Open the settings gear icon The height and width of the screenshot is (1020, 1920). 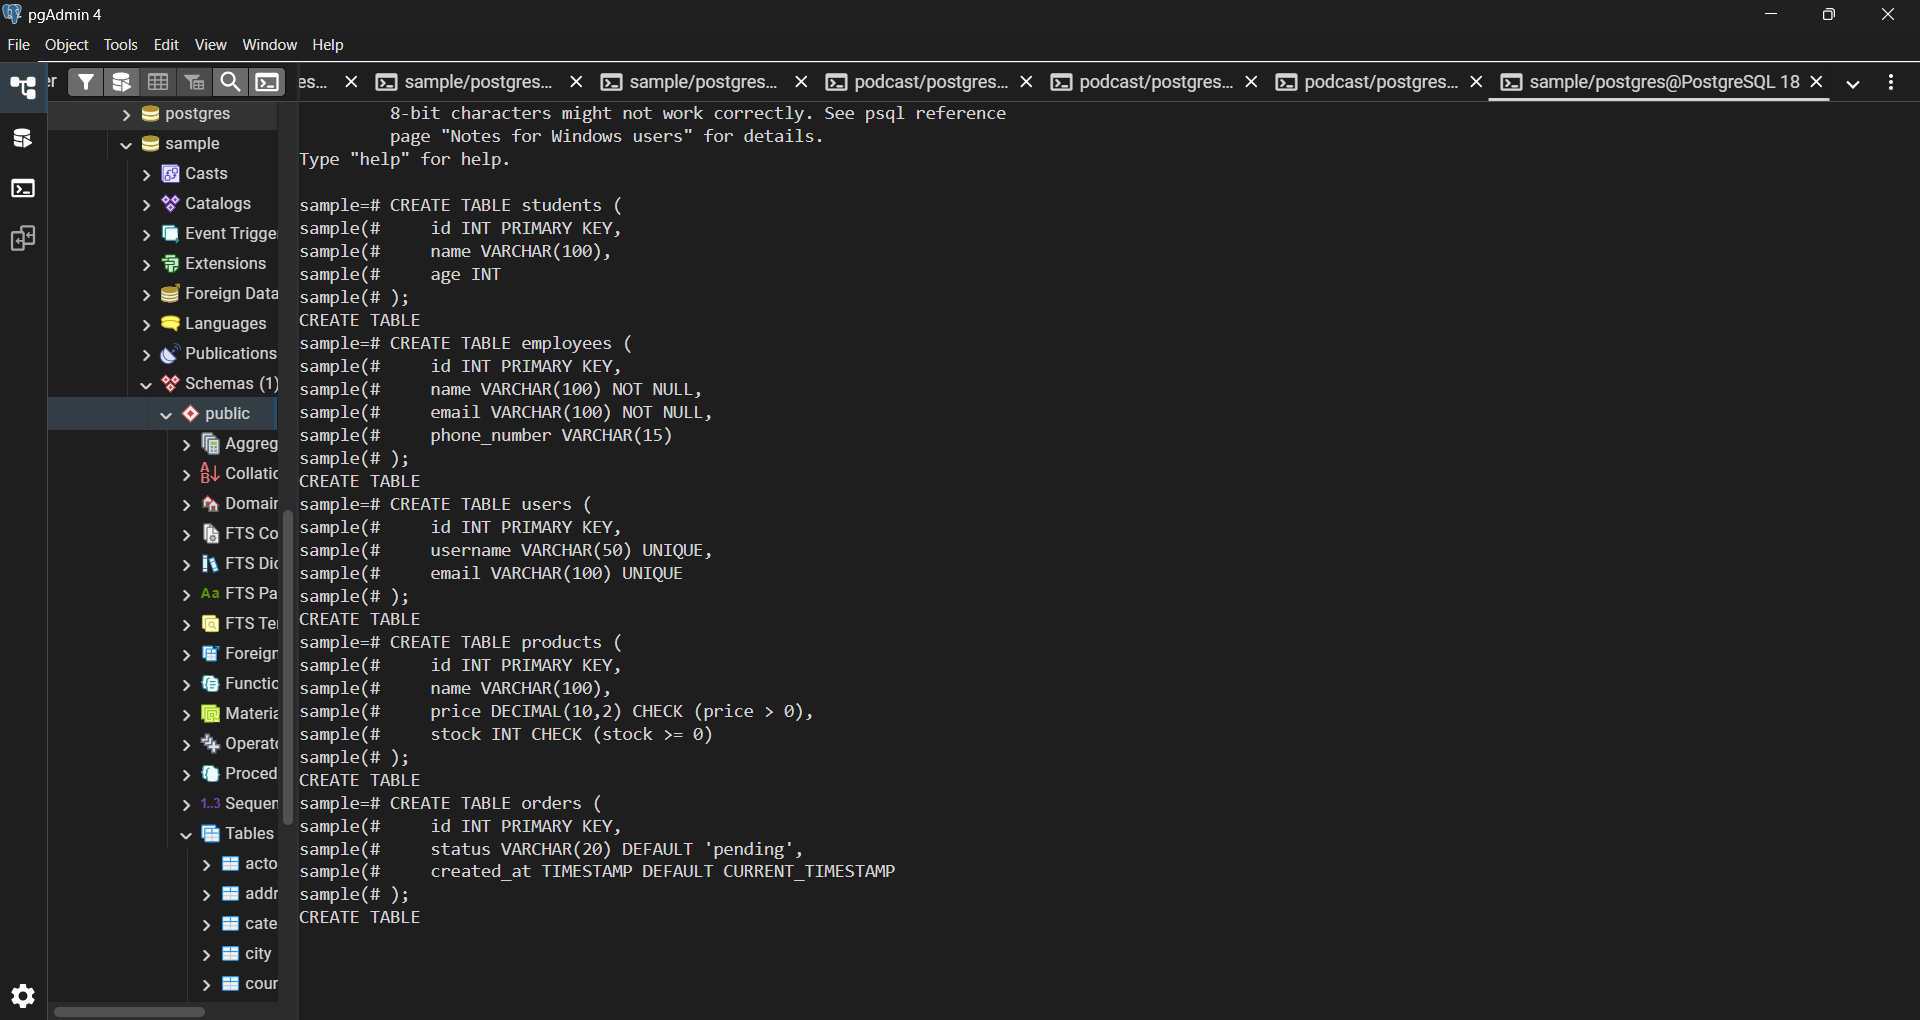(x=22, y=995)
